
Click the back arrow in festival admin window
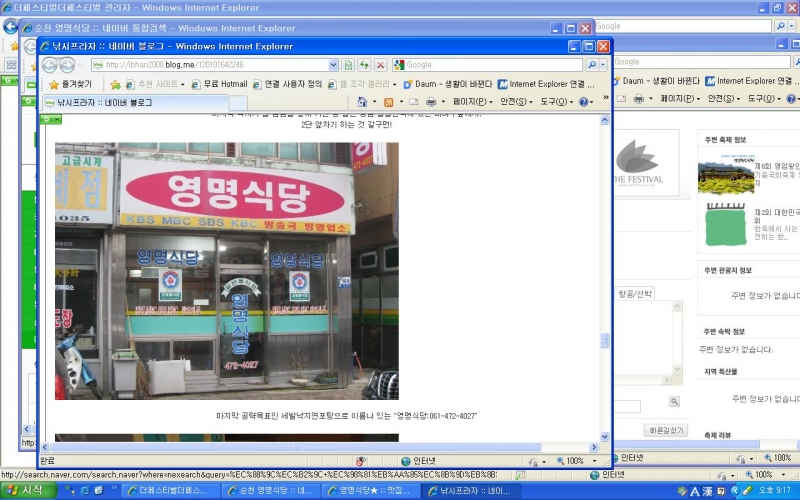point(10,27)
